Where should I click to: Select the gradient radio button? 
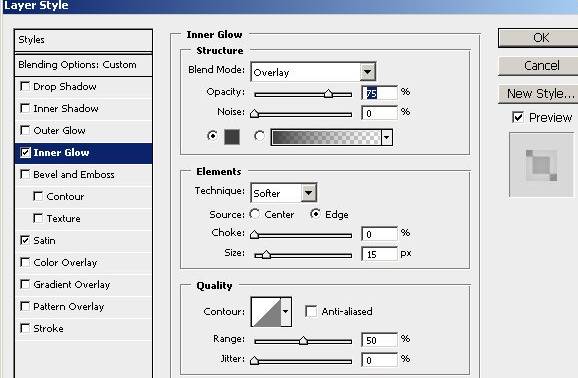pyautogui.click(x=260, y=136)
